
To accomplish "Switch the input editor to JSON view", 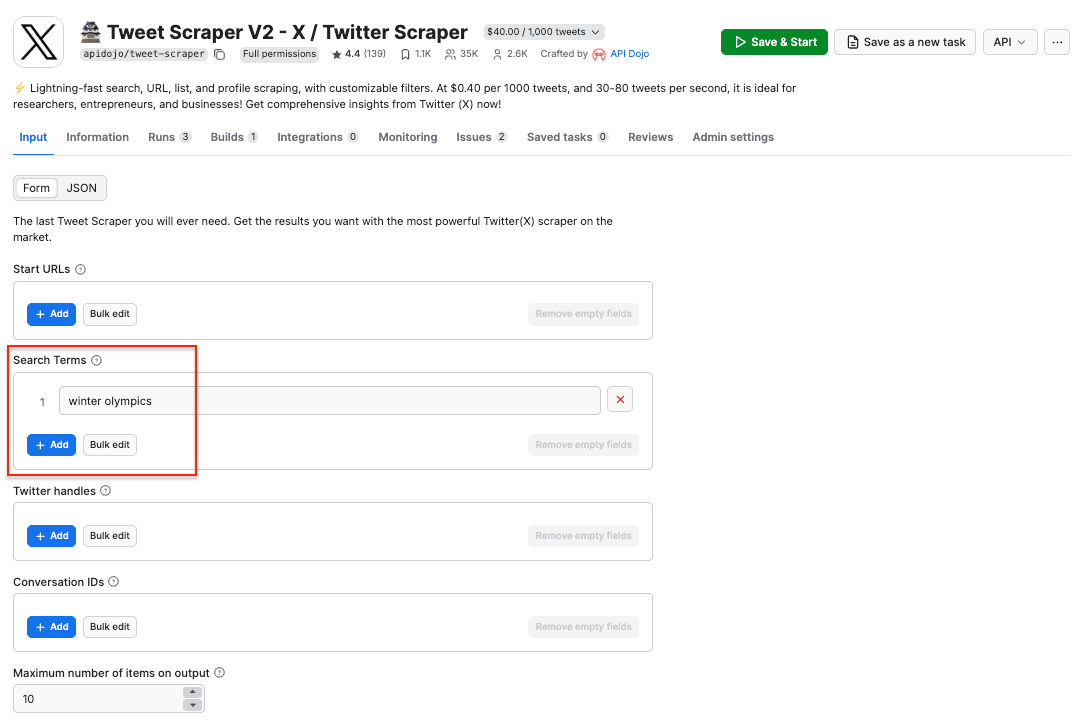I will pos(81,187).
